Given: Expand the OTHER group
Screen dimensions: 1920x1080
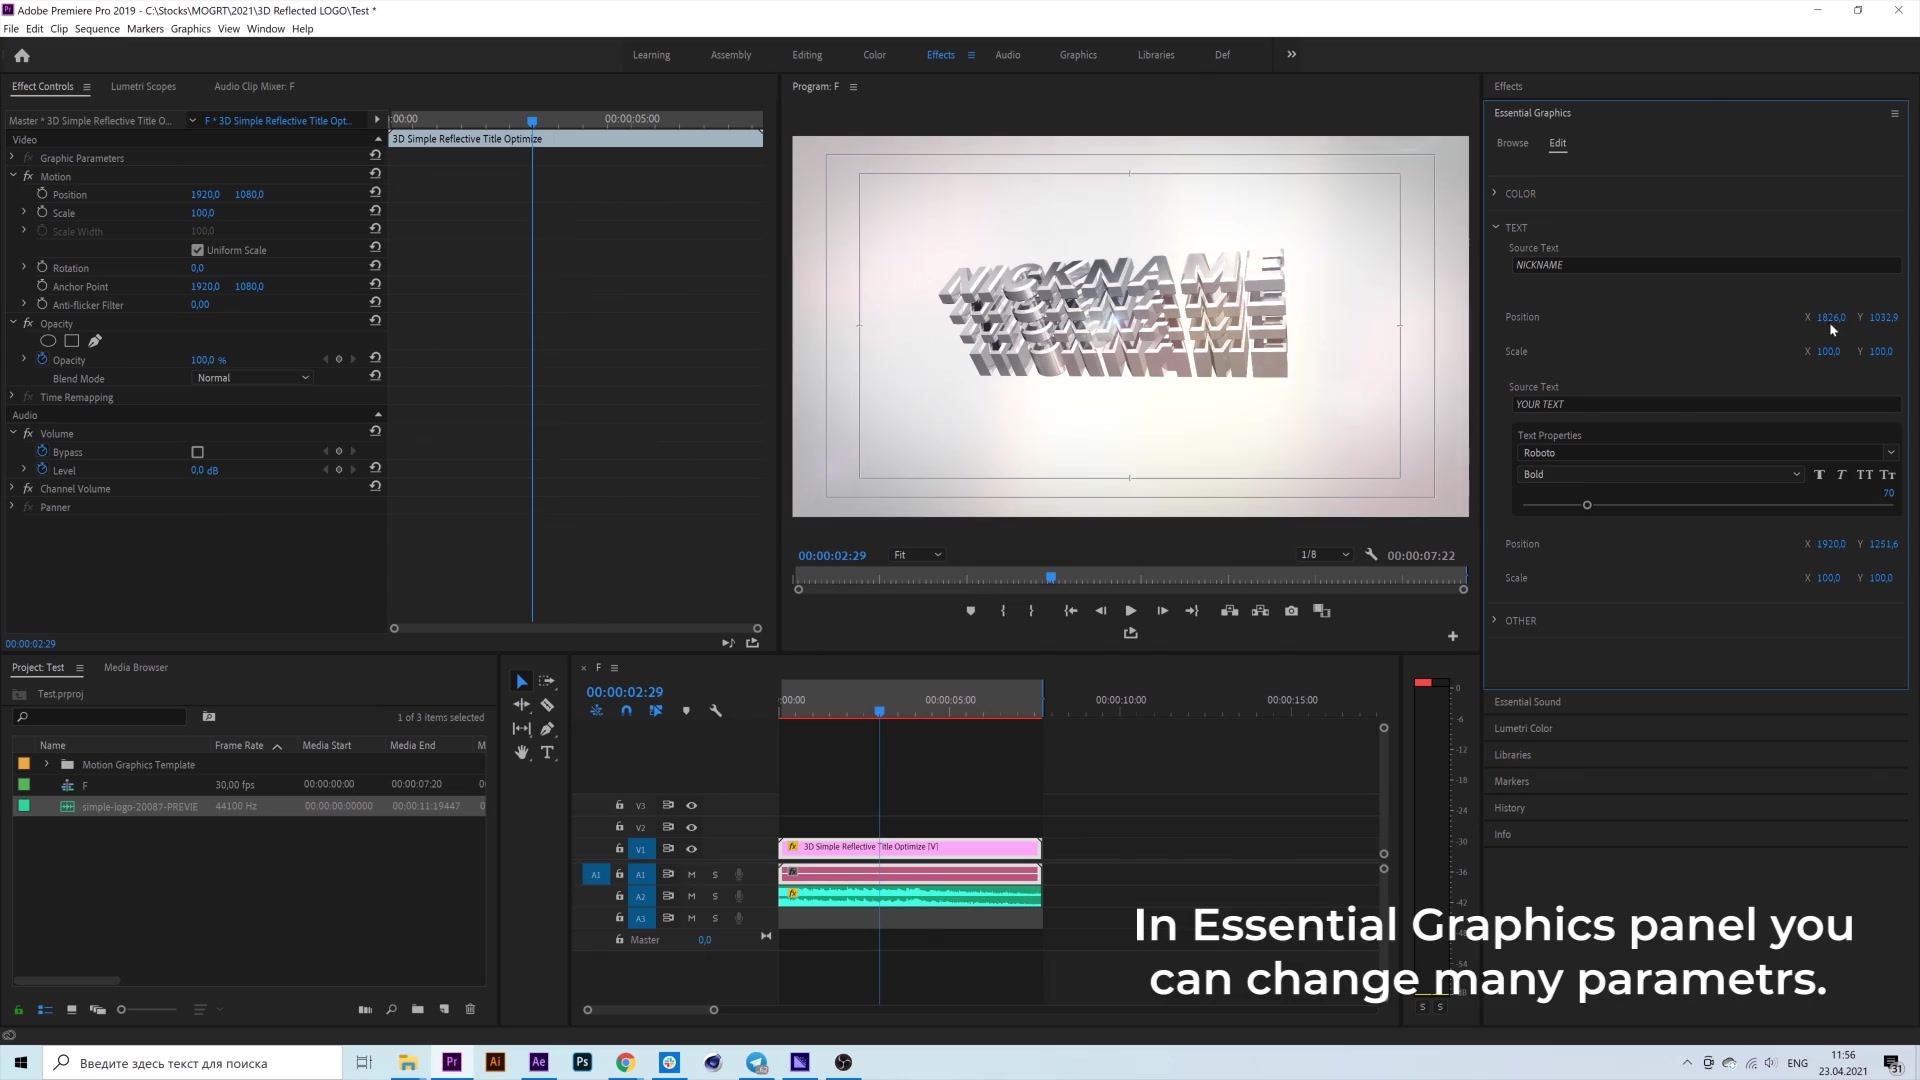Looking at the screenshot, I should pyautogui.click(x=1495, y=620).
